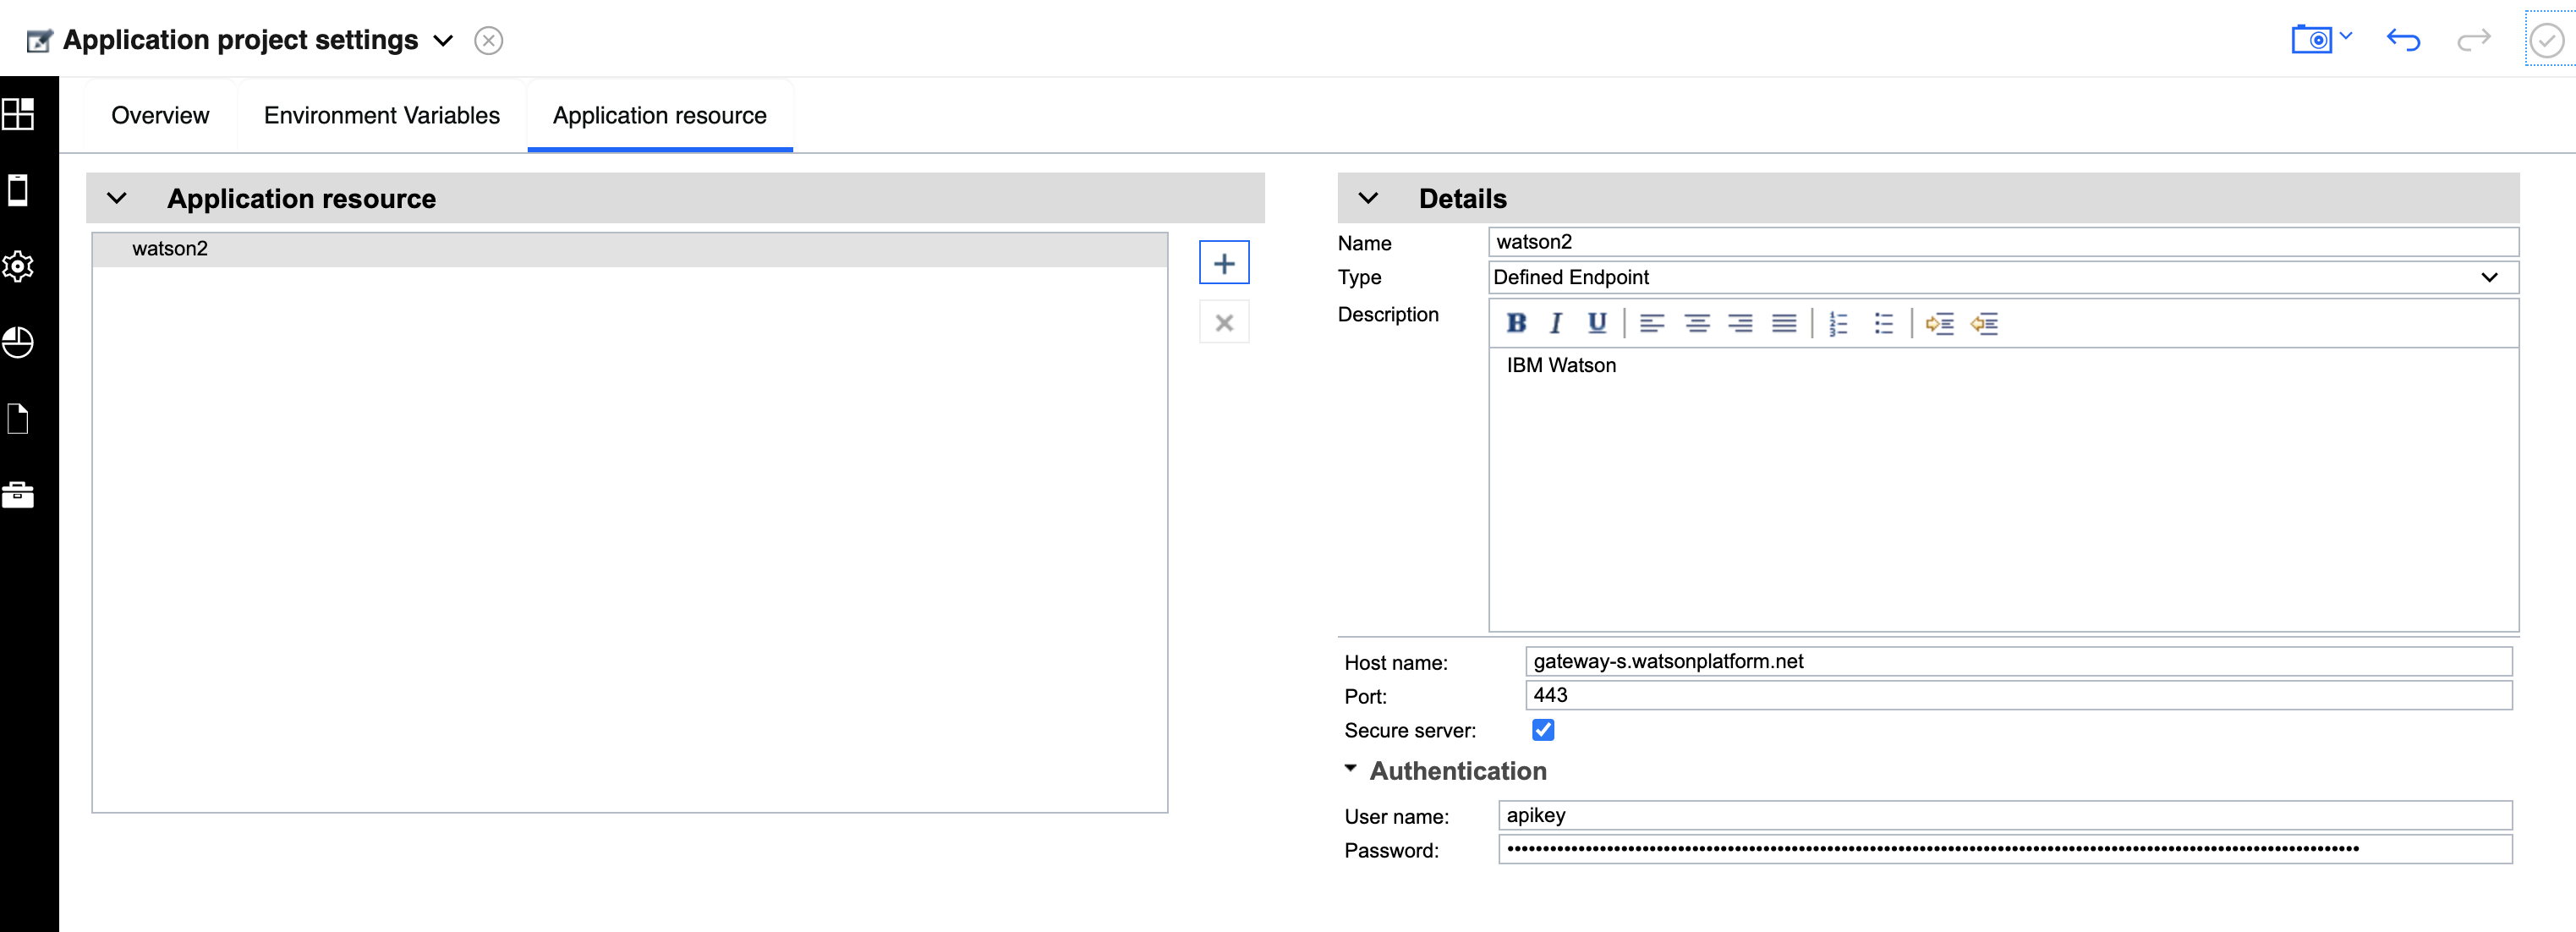Click the snapshot camera icon
This screenshot has width=2576, height=932.
(2311, 40)
